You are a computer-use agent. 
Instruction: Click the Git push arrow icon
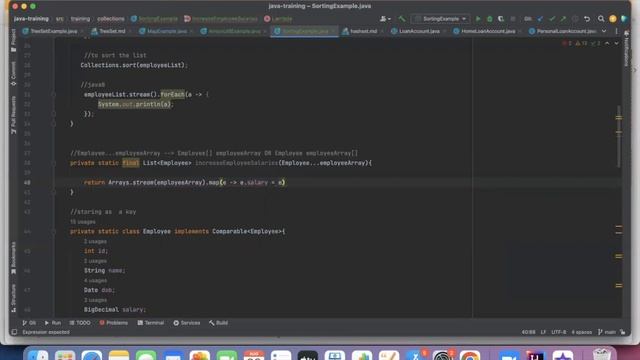click(x=563, y=19)
